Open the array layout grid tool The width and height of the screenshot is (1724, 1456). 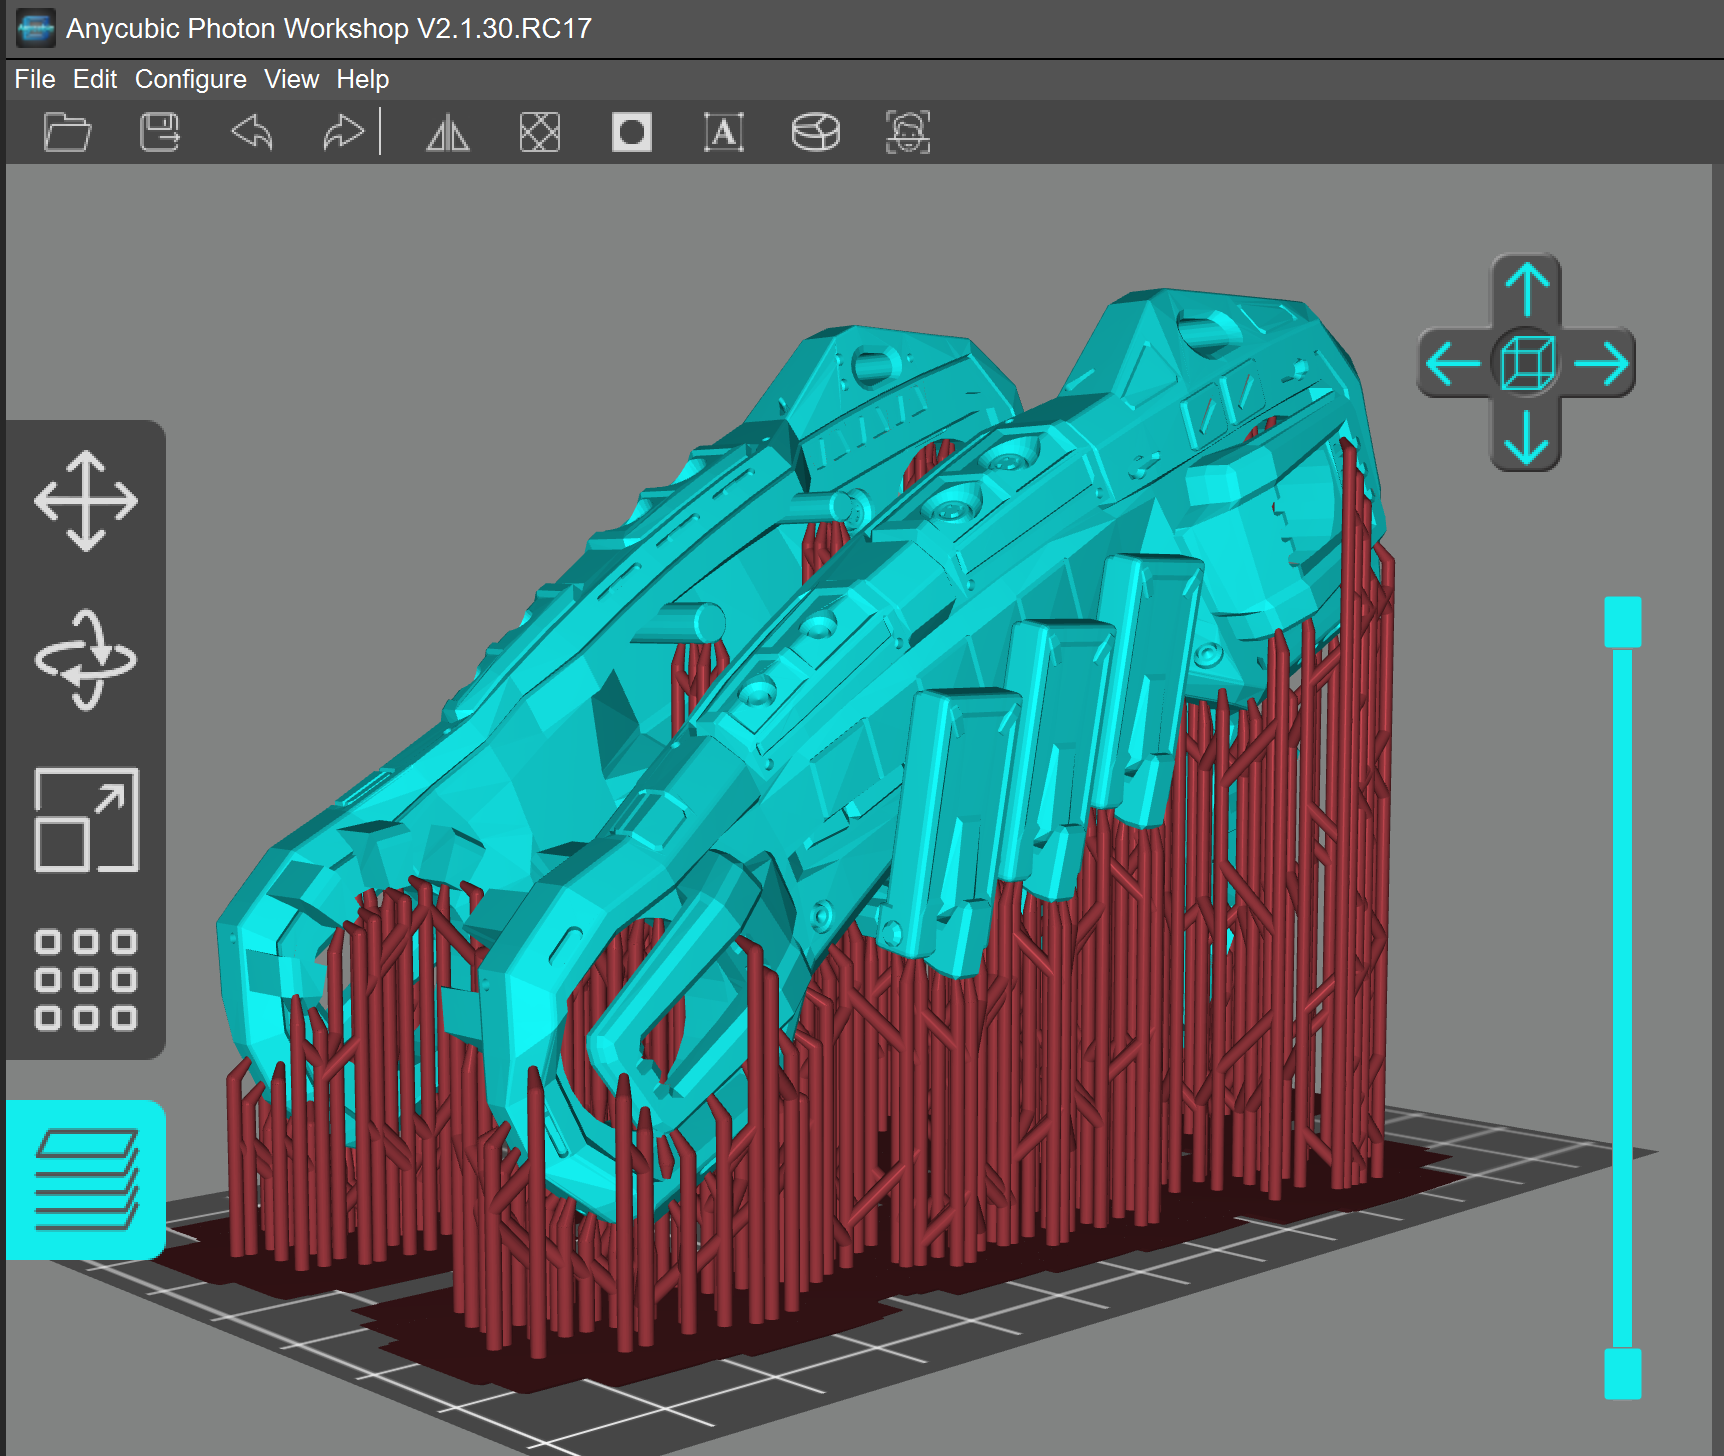[x=86, y=980]
